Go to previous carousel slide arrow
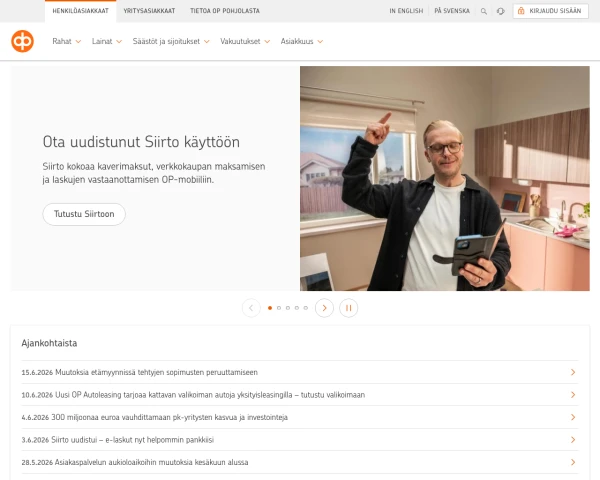600x480 pixels. coord(251,308)
